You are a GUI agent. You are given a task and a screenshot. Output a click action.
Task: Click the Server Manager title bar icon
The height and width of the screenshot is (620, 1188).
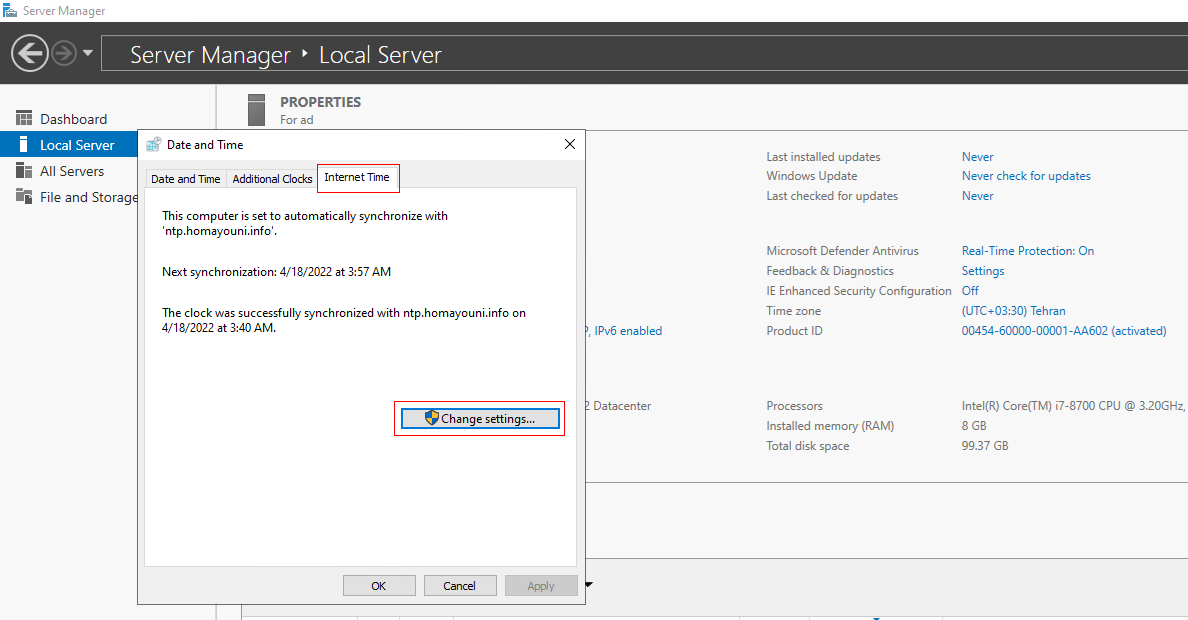(10, 11)
